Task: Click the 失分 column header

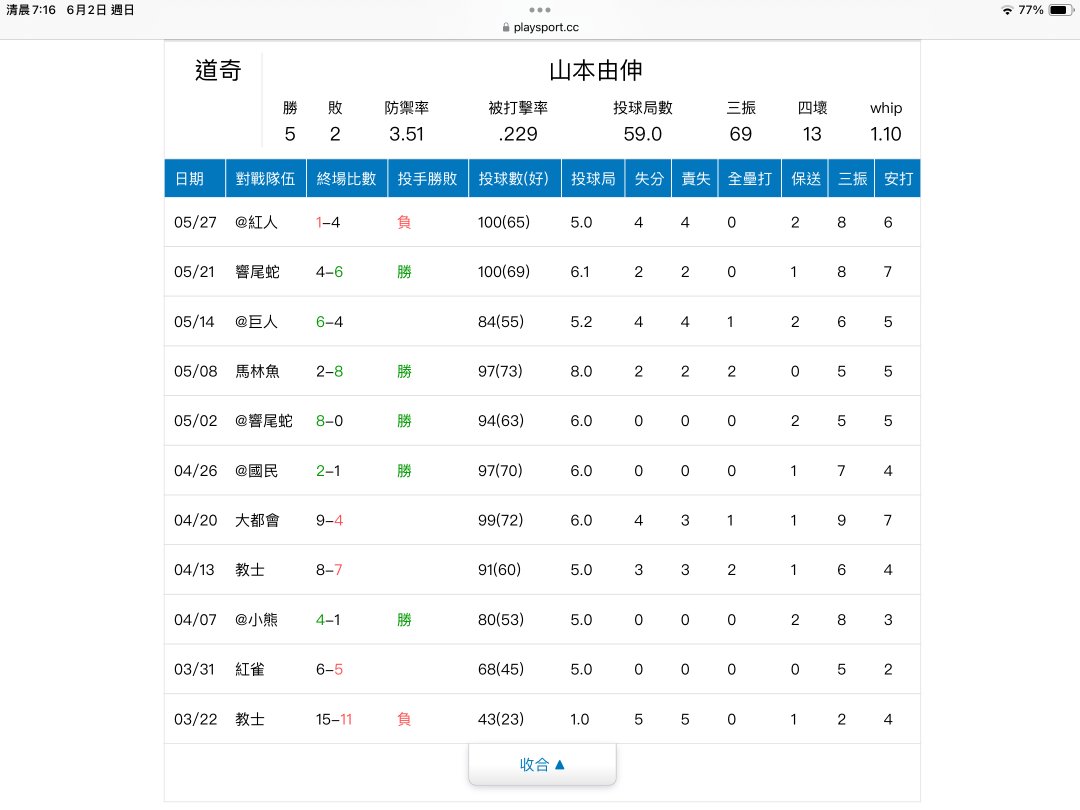Action: click(x=649, y=179)
